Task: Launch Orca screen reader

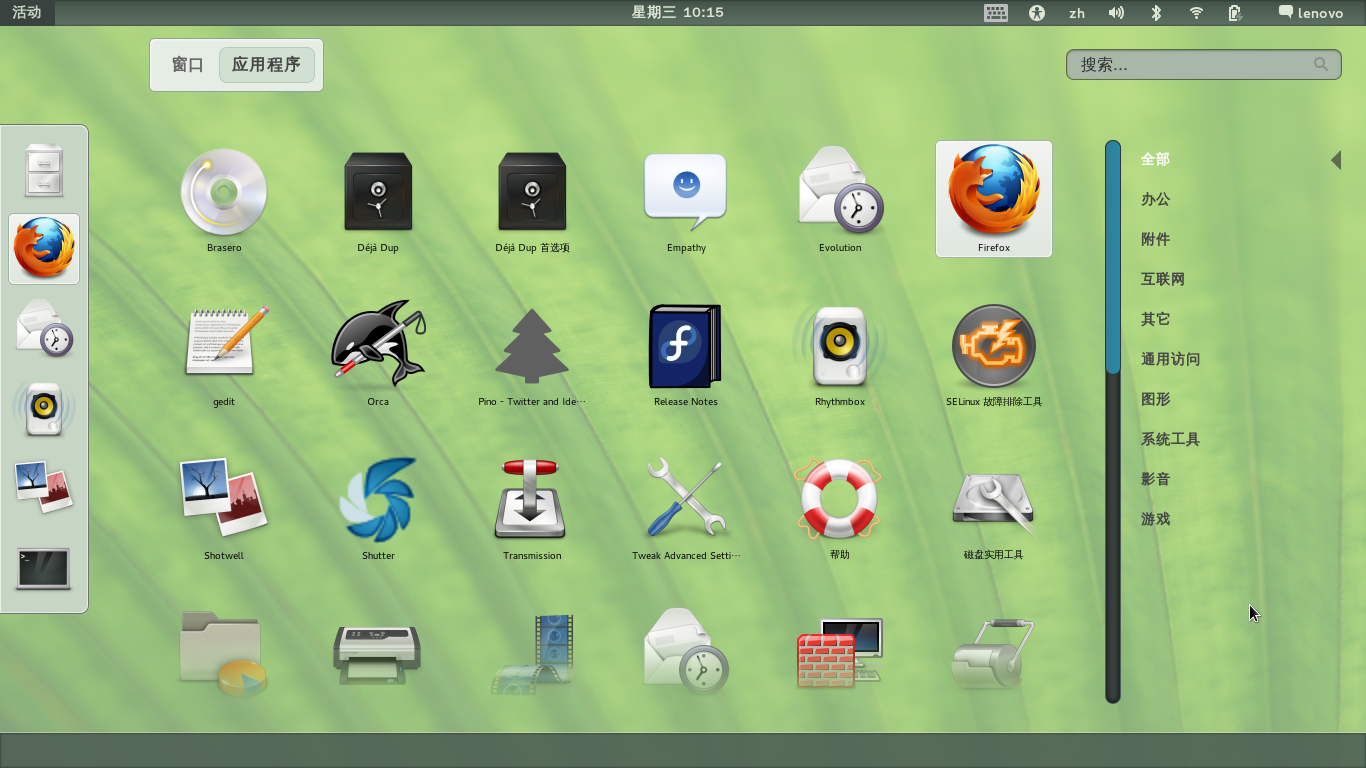Action: point(378,353)
